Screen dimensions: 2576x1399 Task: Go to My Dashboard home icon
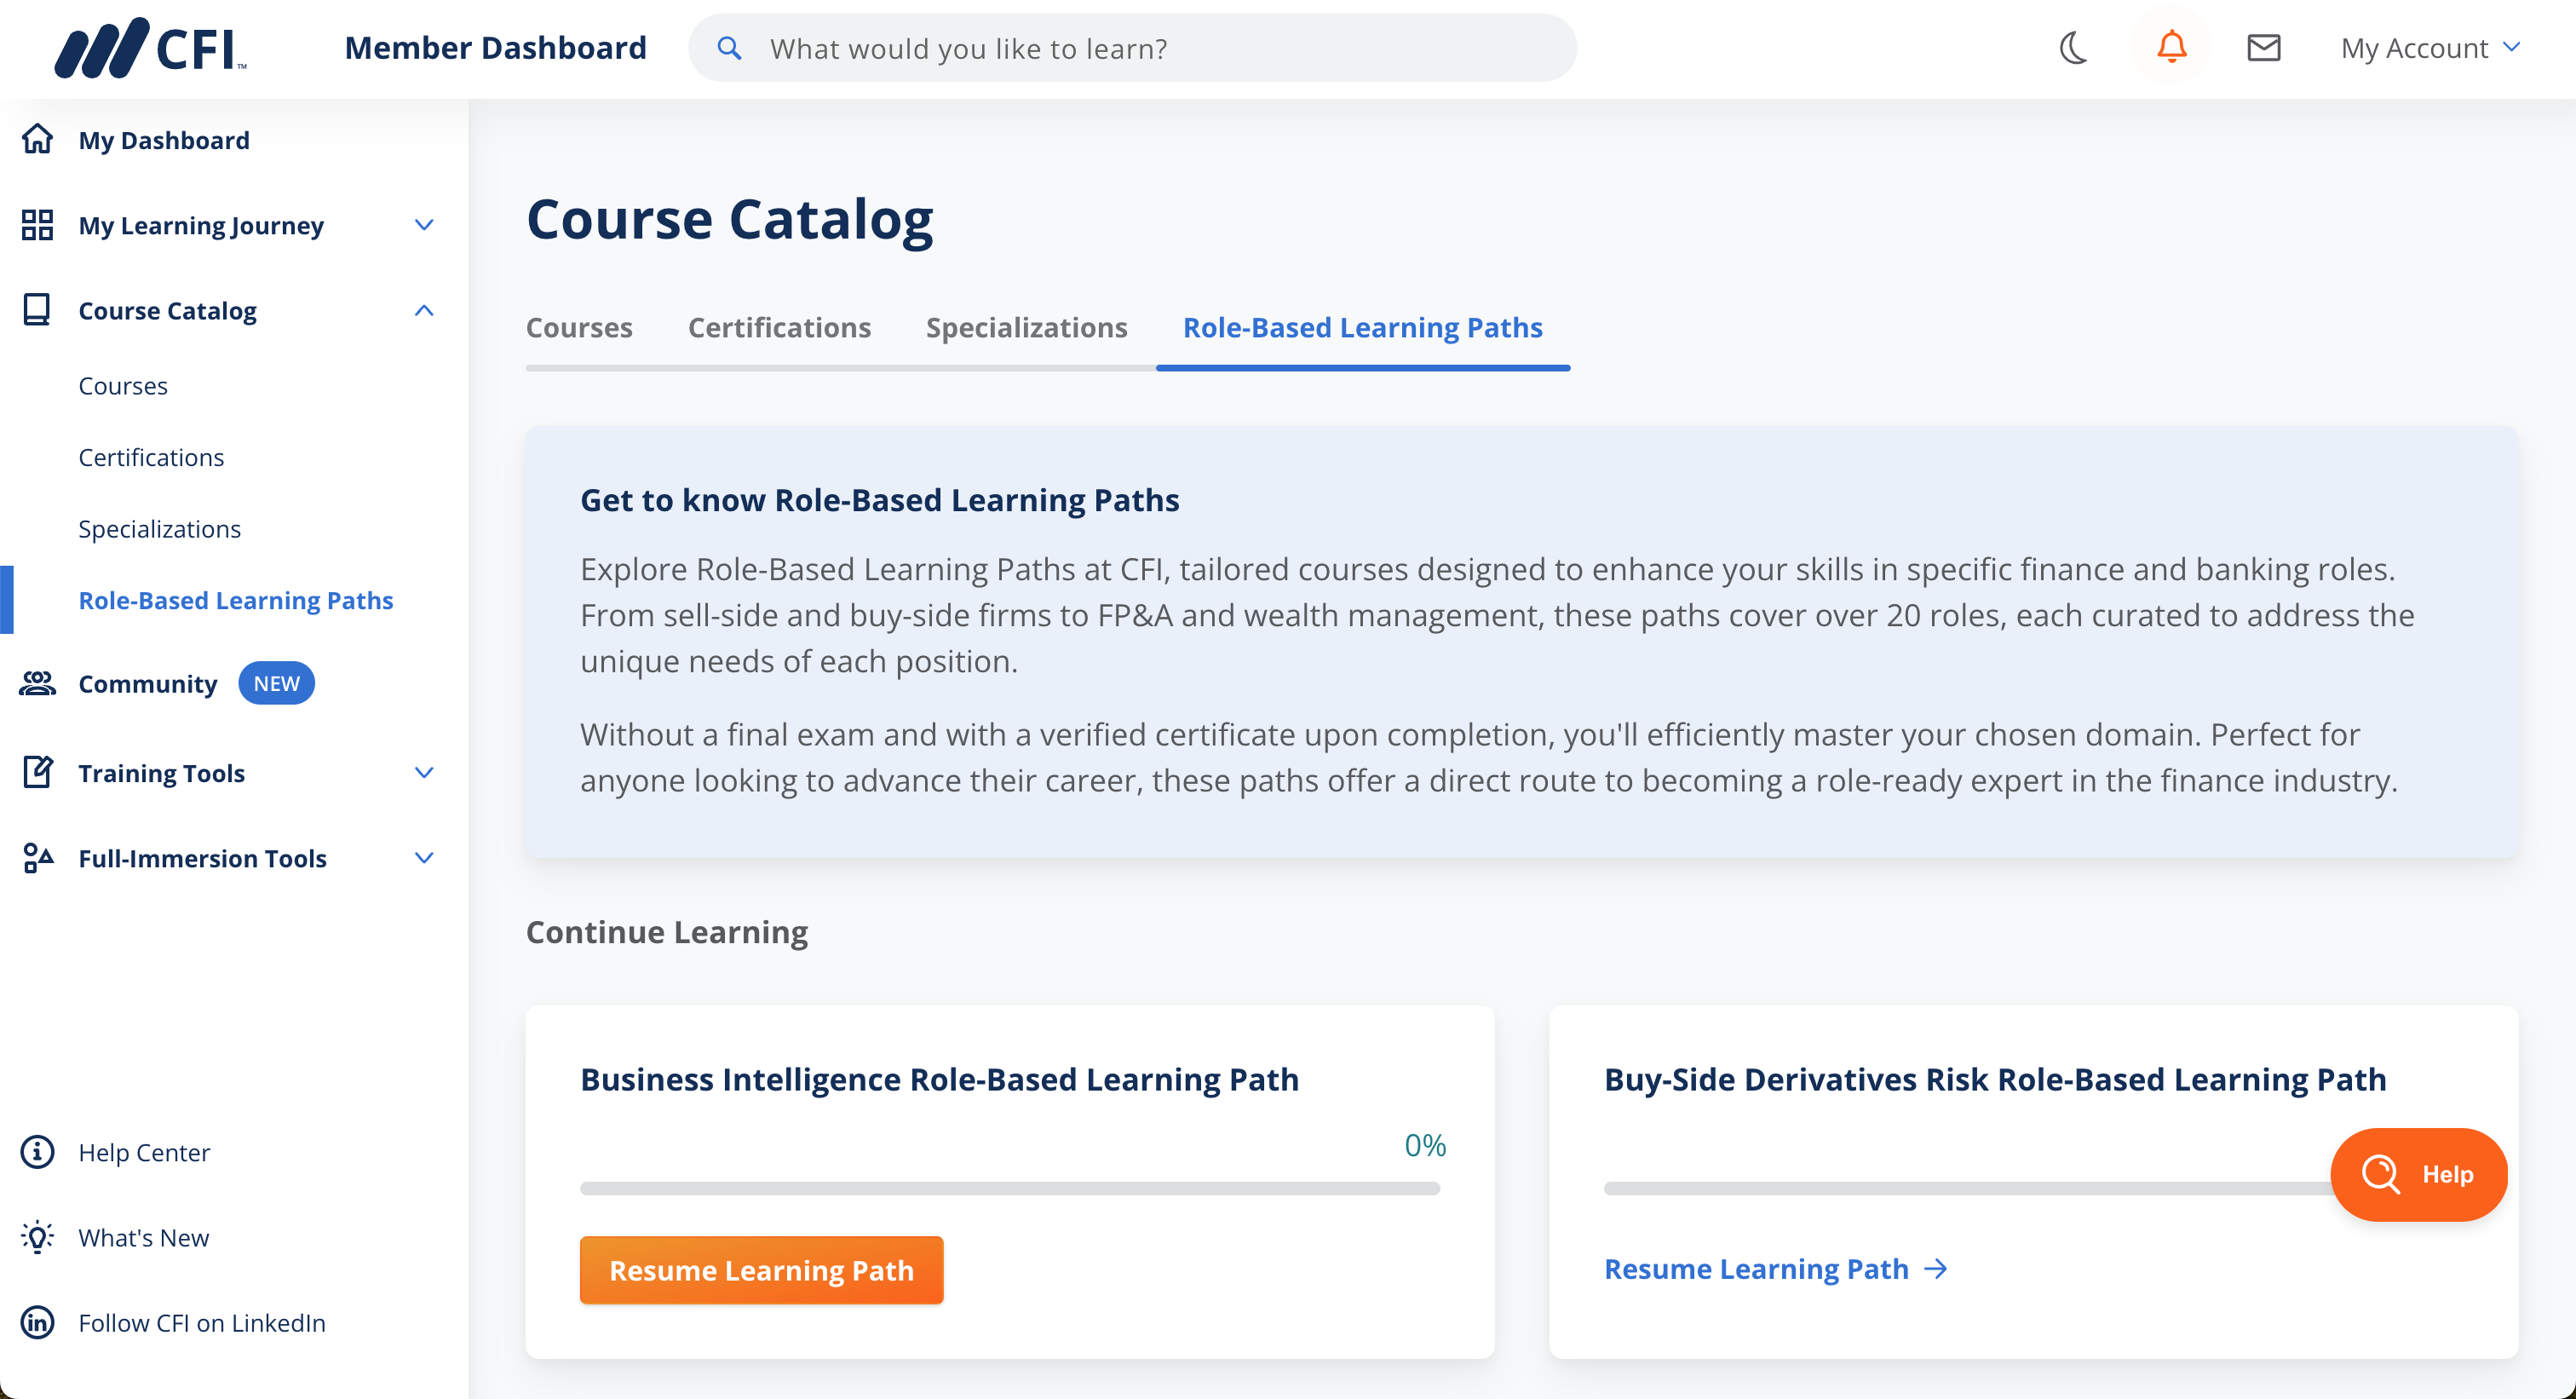(x=37, y=140)
